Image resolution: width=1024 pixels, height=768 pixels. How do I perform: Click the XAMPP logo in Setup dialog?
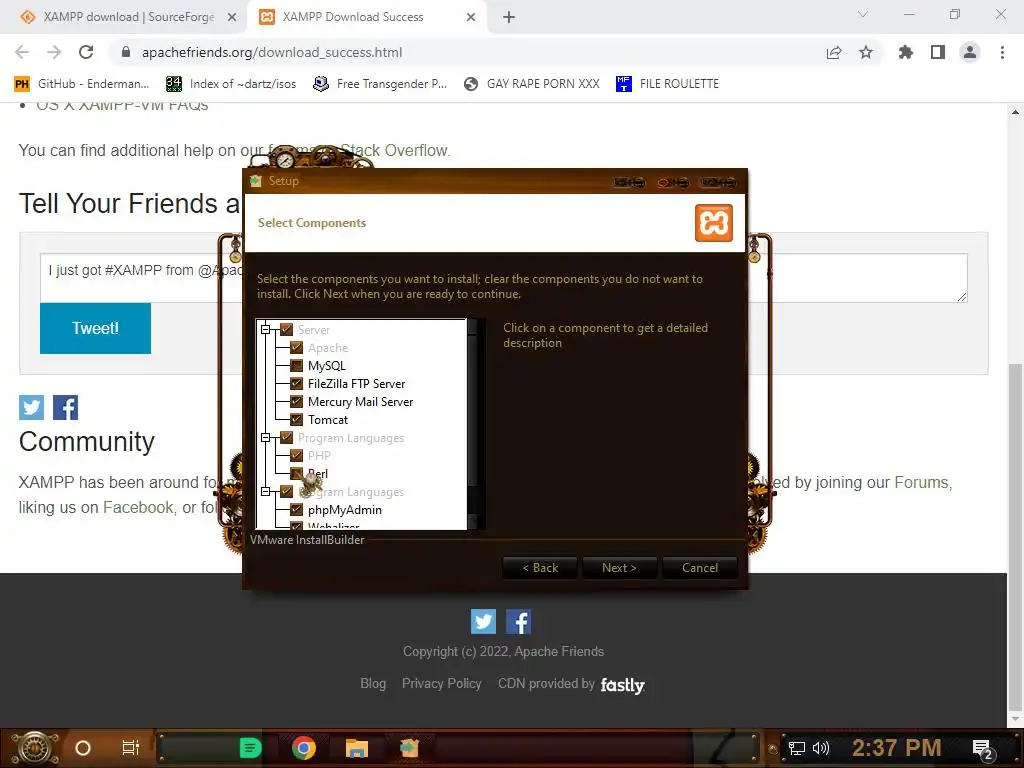point(713,223)
